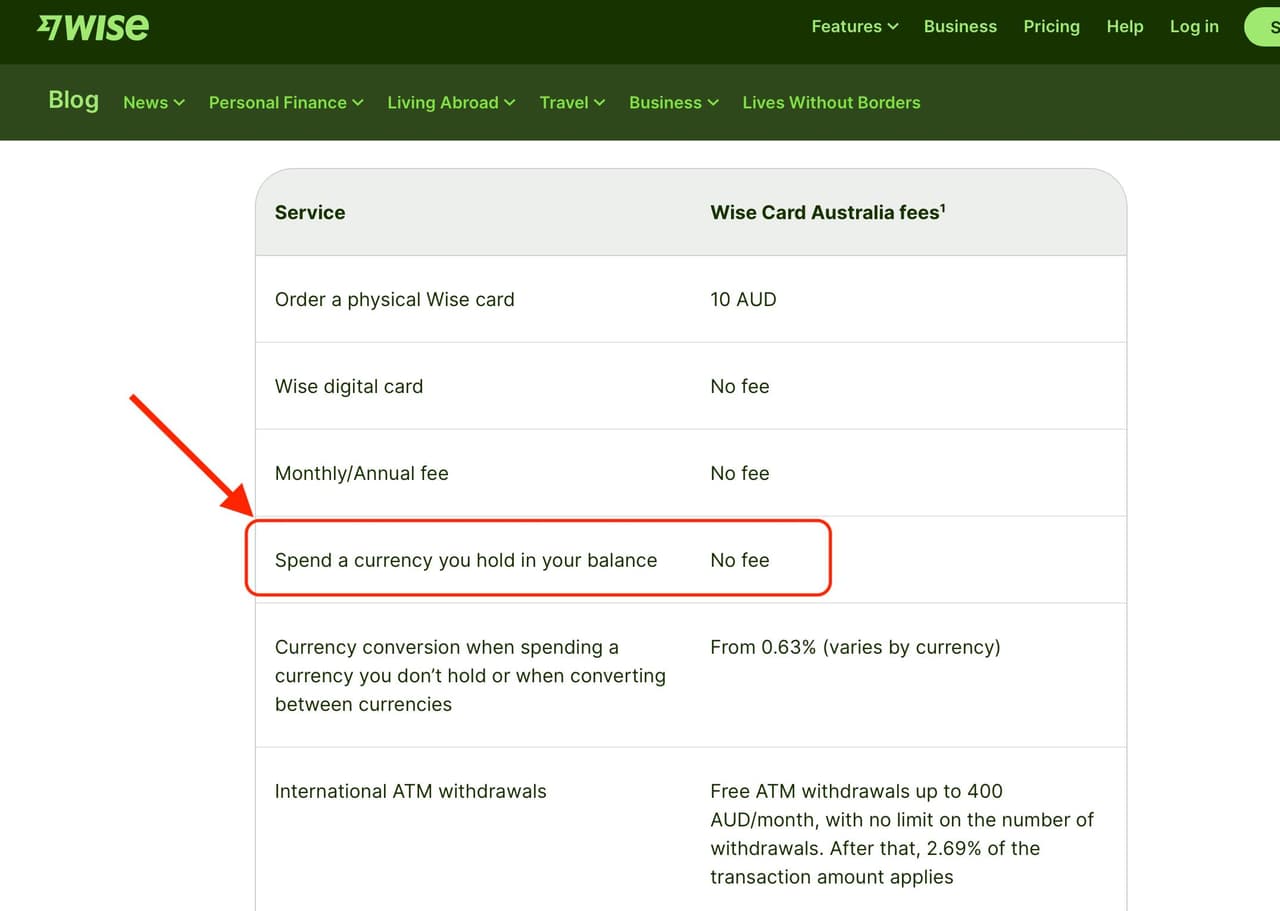The width and height of the screenshot is (1280, 911).
Task: Expand the Personal Finance category
Action: [x=286, y=102]
